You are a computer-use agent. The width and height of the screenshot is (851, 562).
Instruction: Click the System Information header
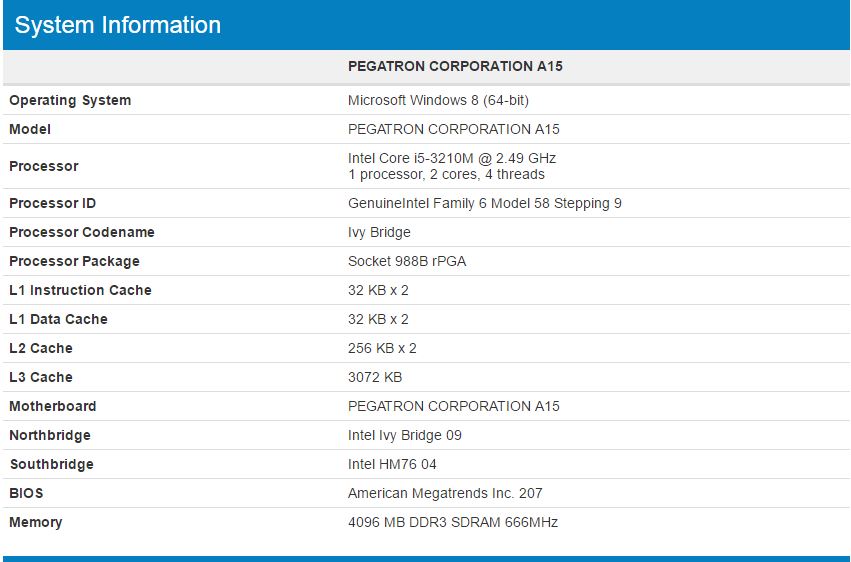pos(118,25)
